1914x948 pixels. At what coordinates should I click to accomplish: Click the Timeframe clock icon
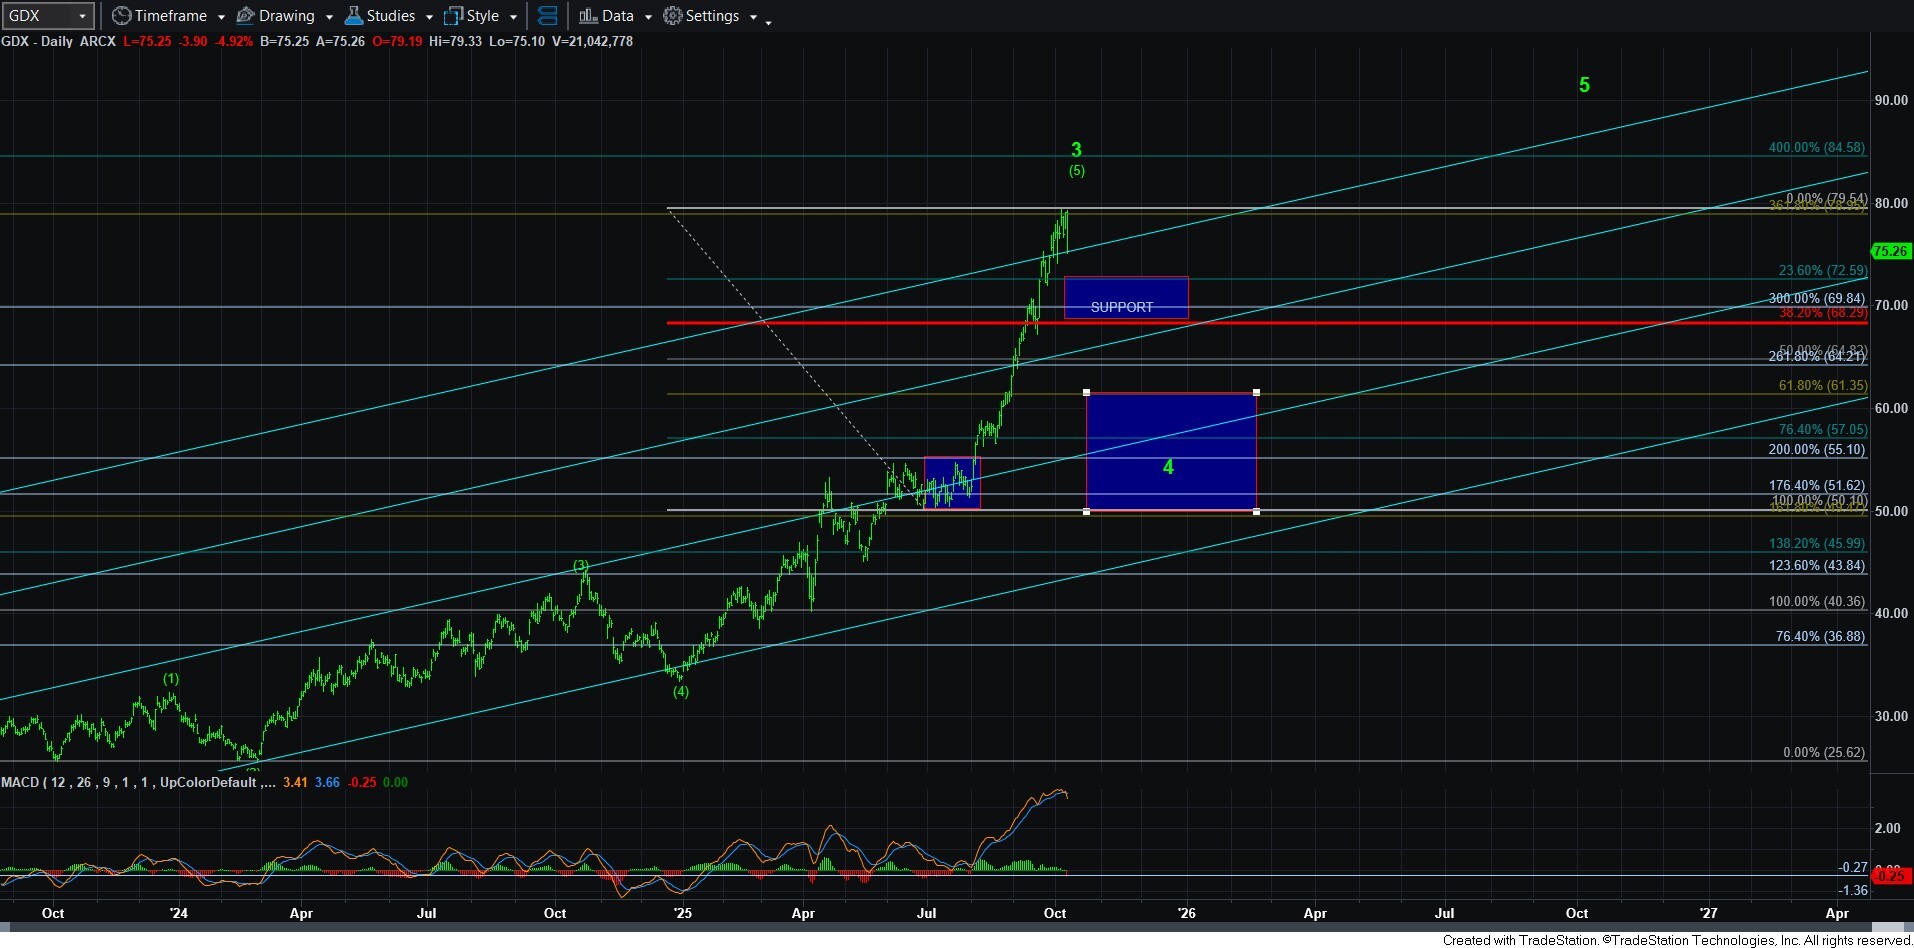[x=121, y=16]
